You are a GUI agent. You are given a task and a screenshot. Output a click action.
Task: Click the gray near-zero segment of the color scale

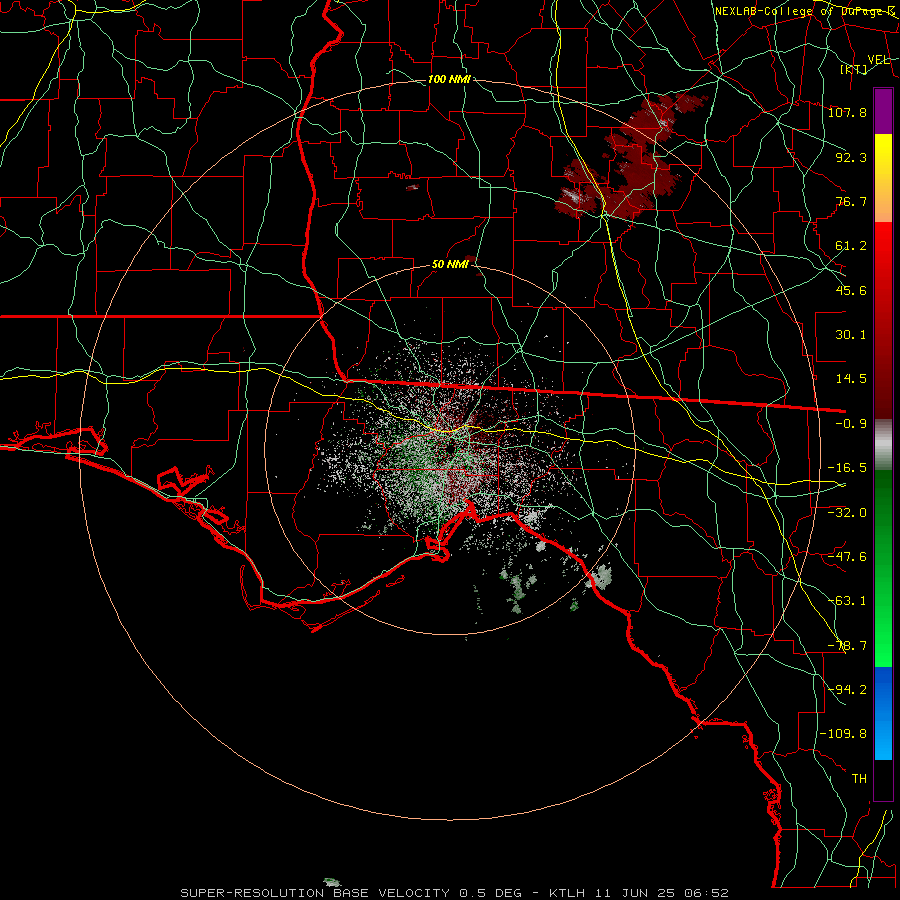[883, 445]
